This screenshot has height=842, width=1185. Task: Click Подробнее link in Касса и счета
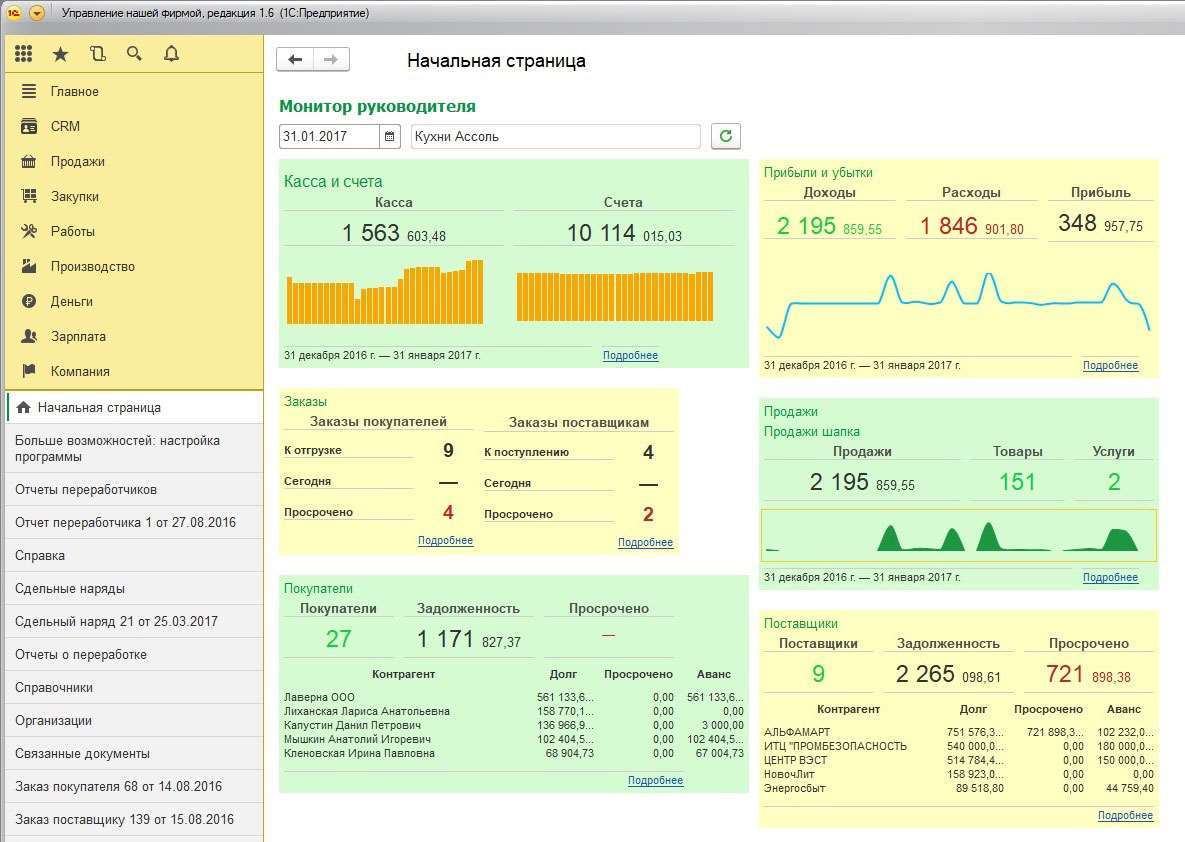pos(630,355)
